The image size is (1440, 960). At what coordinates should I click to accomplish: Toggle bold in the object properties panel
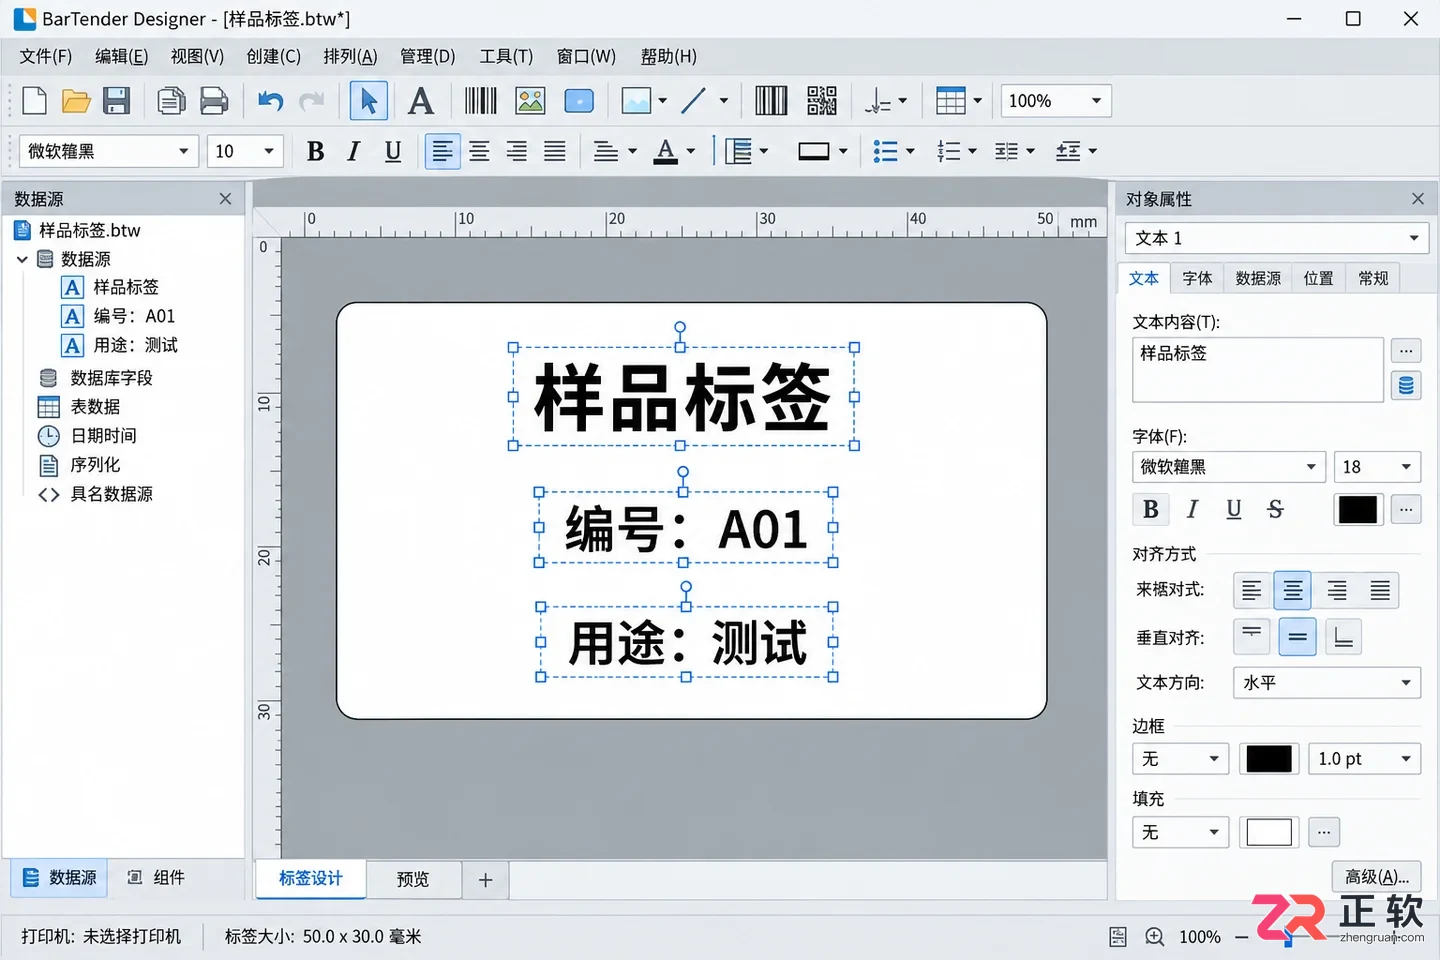1151,509
